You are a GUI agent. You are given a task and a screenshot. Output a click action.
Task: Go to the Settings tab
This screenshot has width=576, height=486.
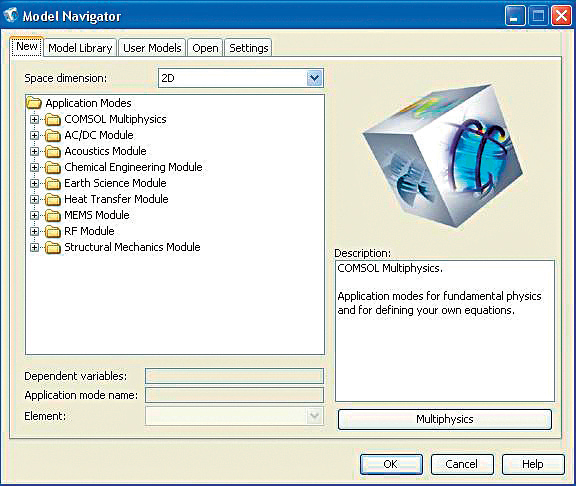pos(249,48)
